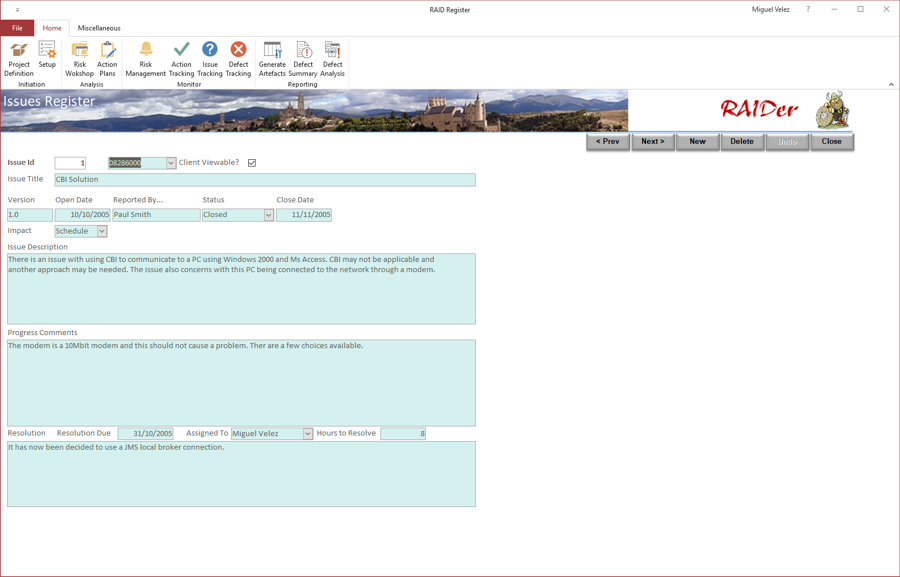The image size is (900, 577).
Task: Click the Client Viewable? label
Action: pos(209,162)
